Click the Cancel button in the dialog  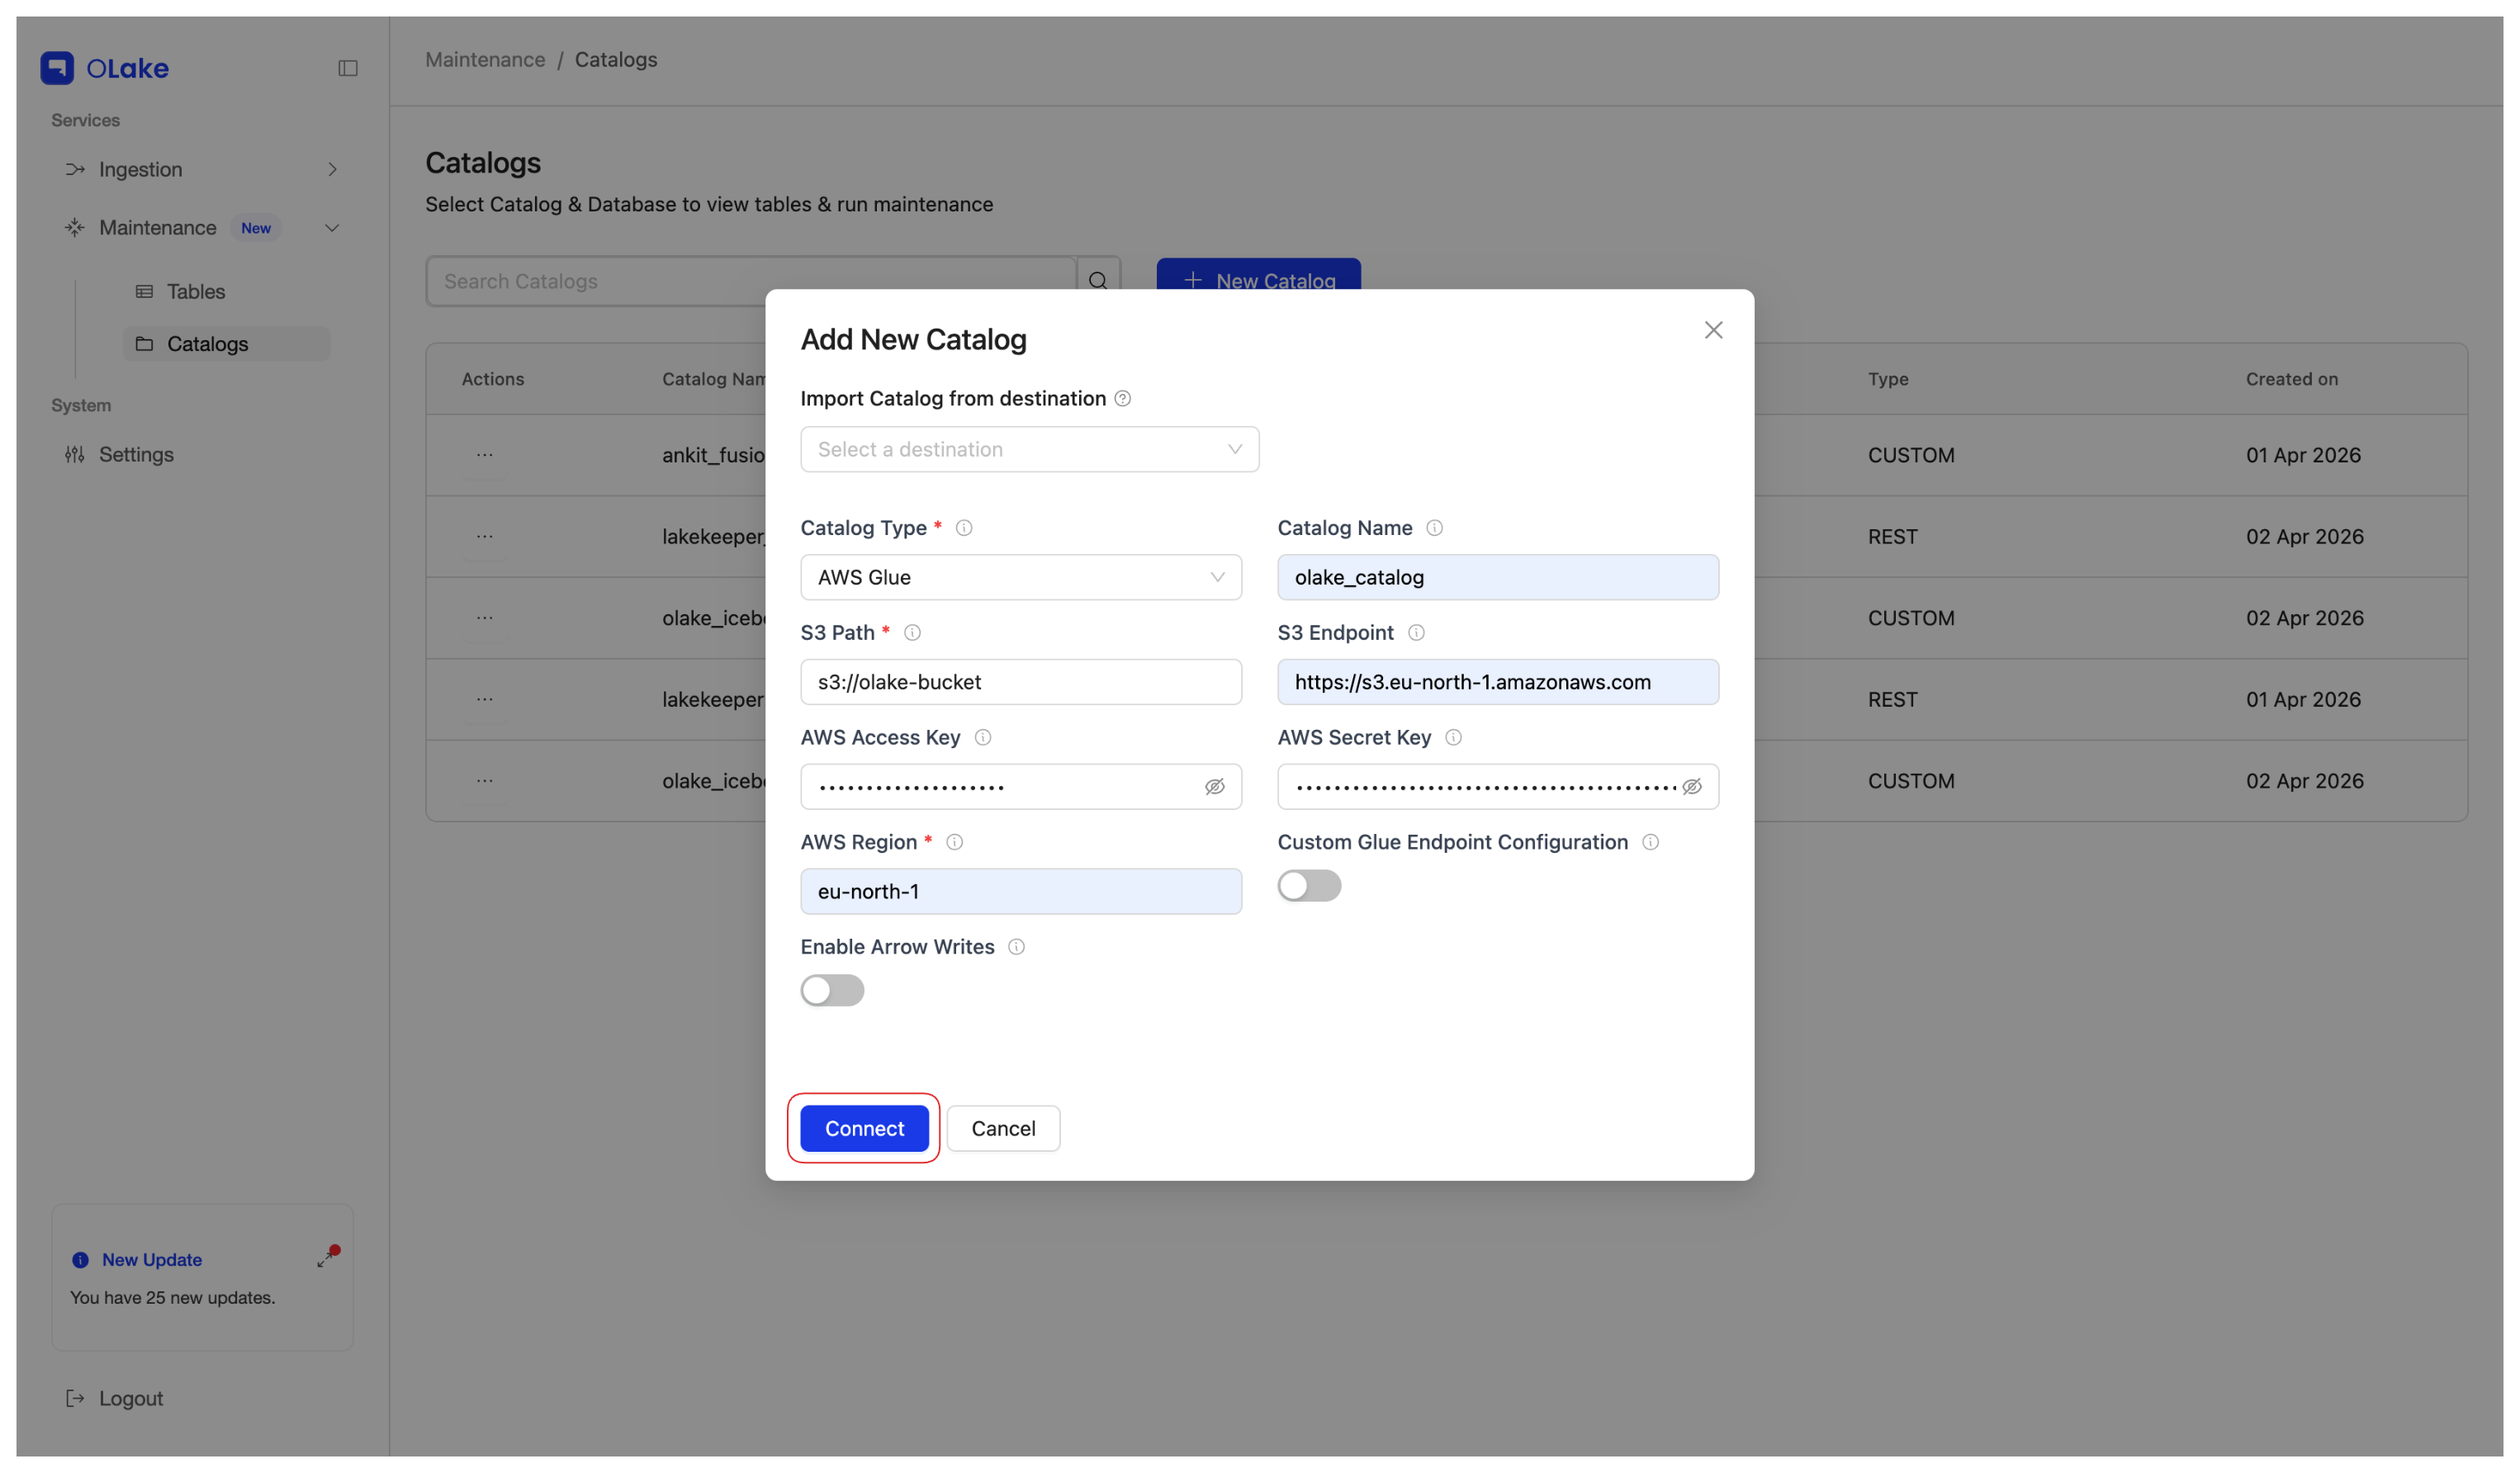click(1003, 1128)
